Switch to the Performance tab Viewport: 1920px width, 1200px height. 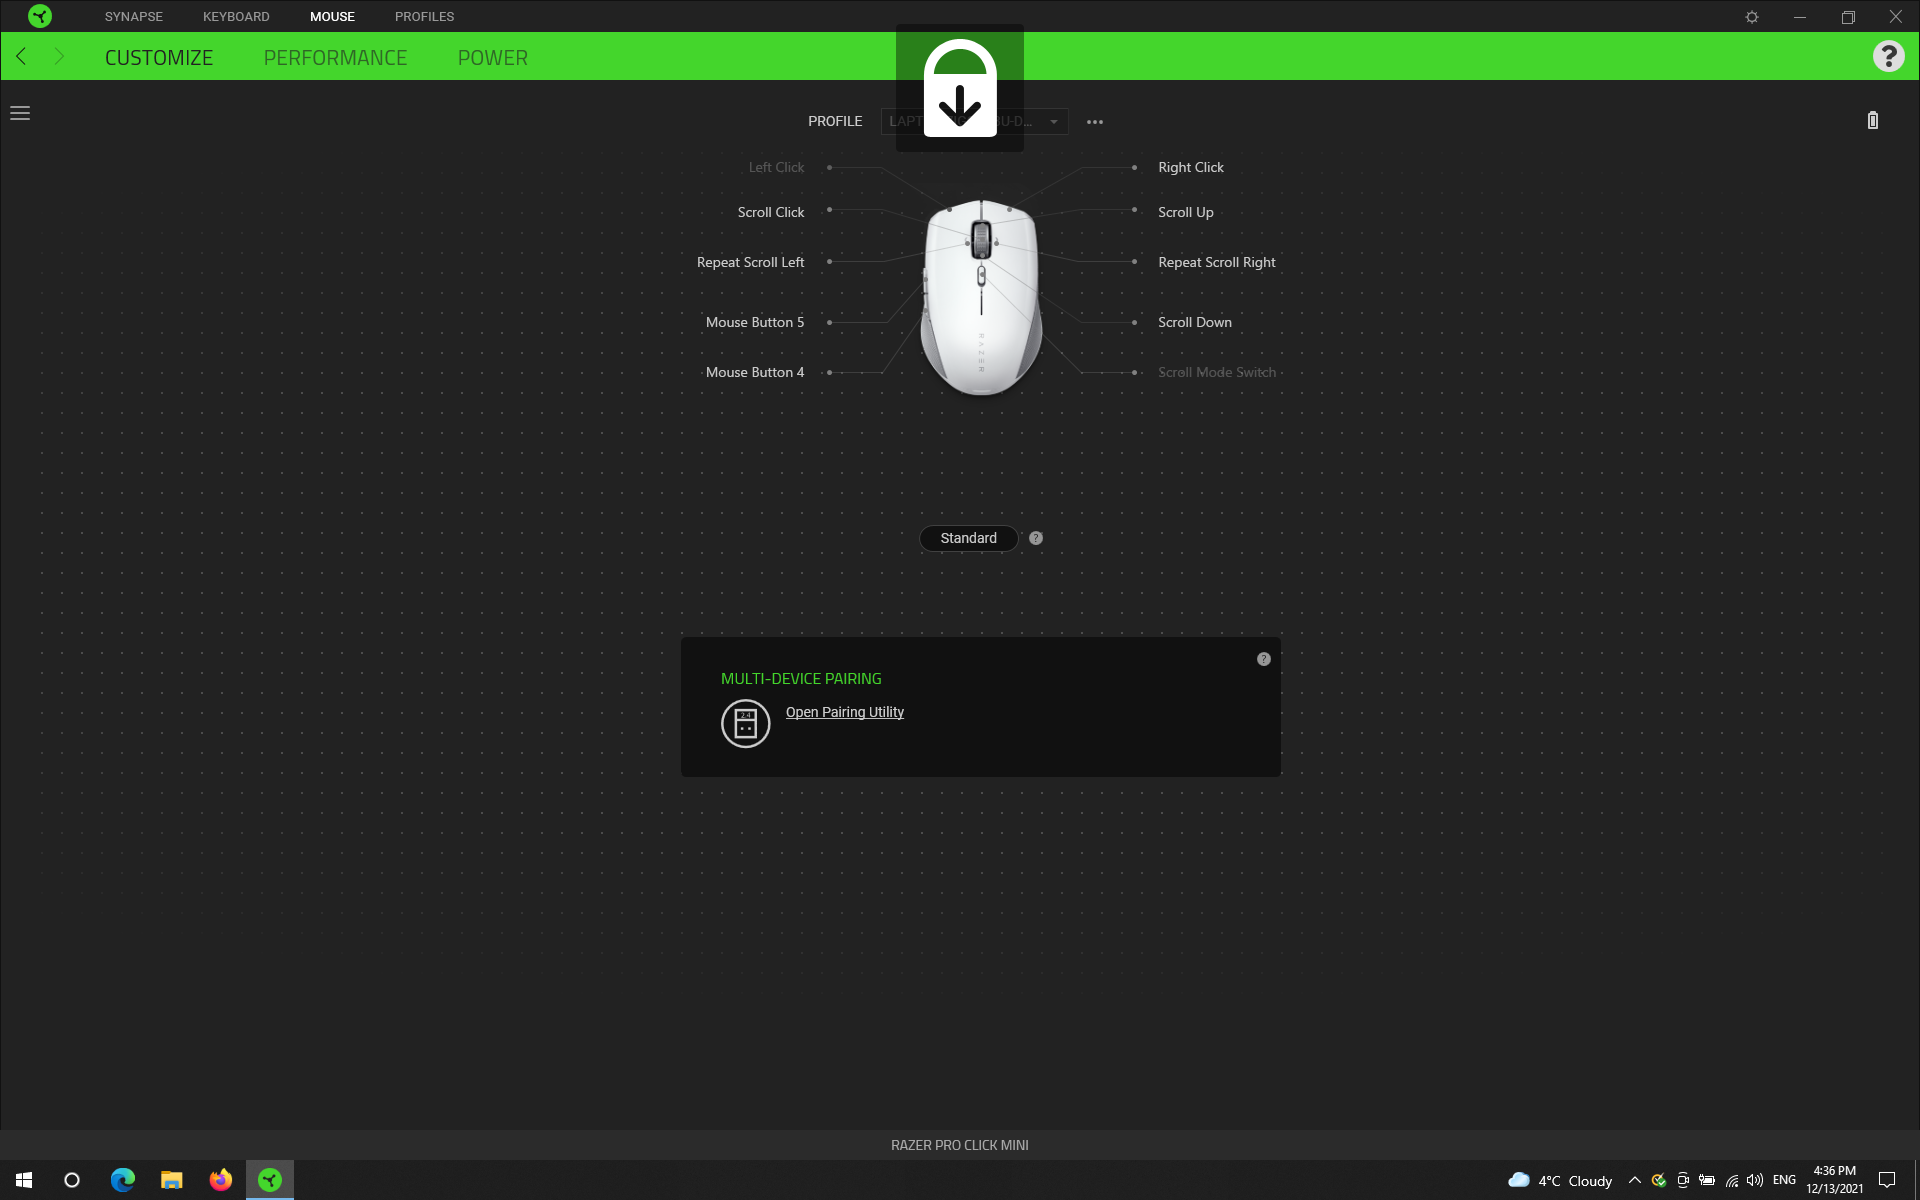click(335, 58)
